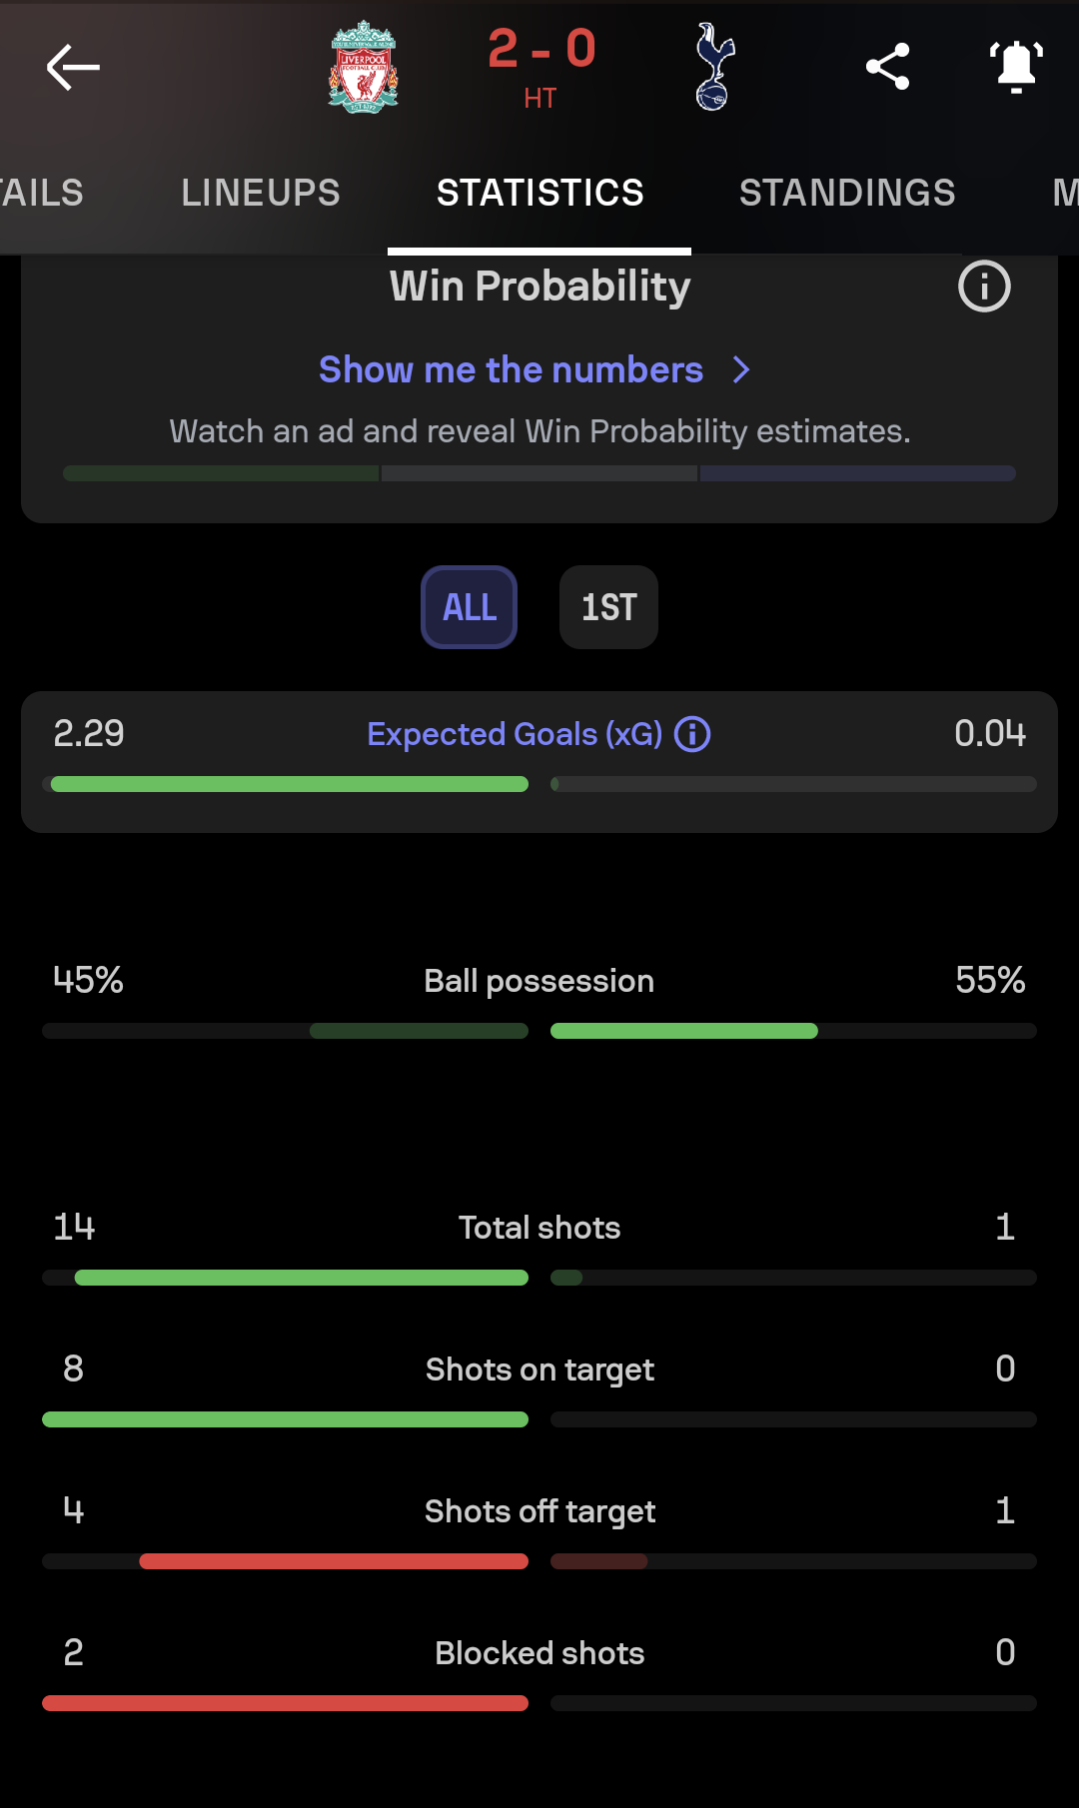1079x1808 pixels.
Task: Select the 1ST half filter
Action: tap(609, 607)
